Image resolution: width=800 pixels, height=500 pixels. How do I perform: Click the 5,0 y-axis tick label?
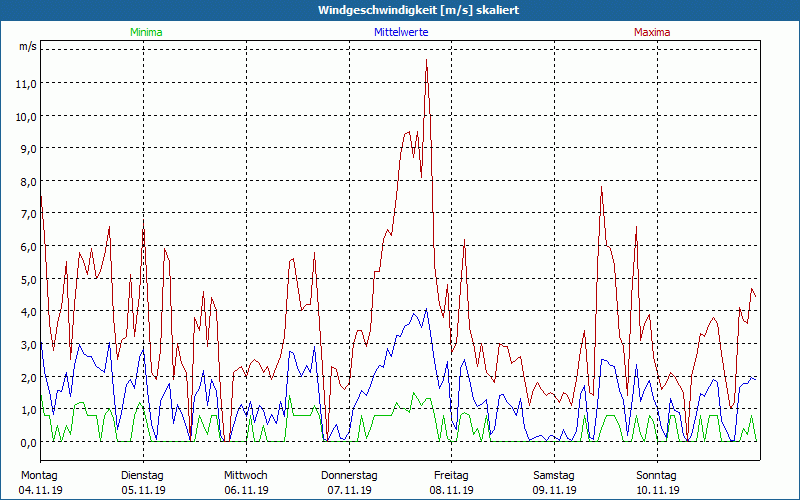27,279
